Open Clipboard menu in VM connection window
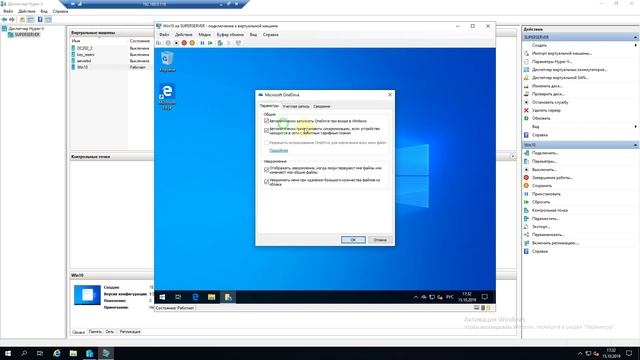Image resolution: width=640 pixels, height=360 pixels. pyautogui.click(x=230, y=35)
